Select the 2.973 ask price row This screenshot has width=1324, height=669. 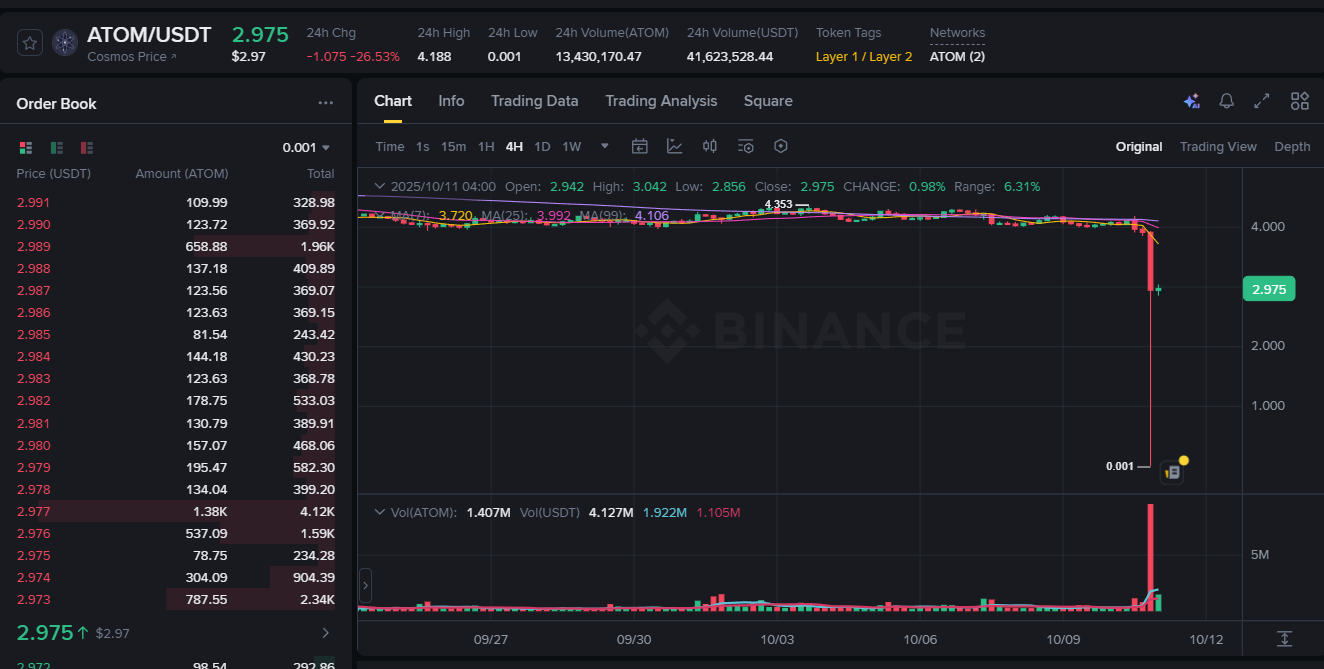(176, 599)
